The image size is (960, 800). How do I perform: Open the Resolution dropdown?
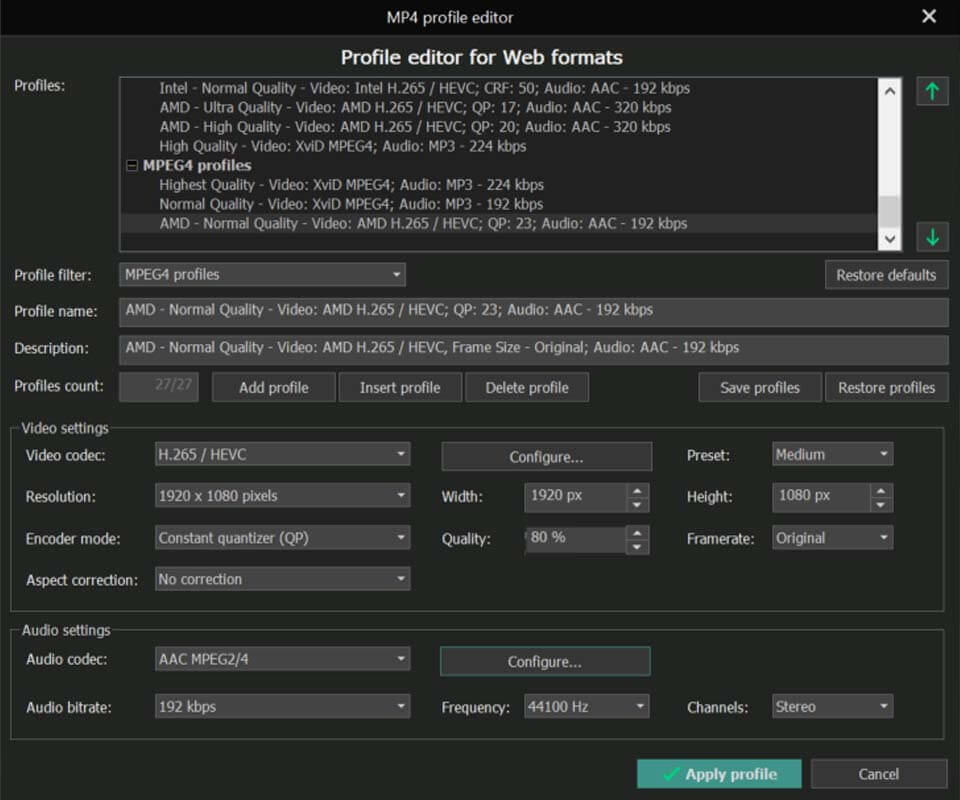[x=282, y=495]
